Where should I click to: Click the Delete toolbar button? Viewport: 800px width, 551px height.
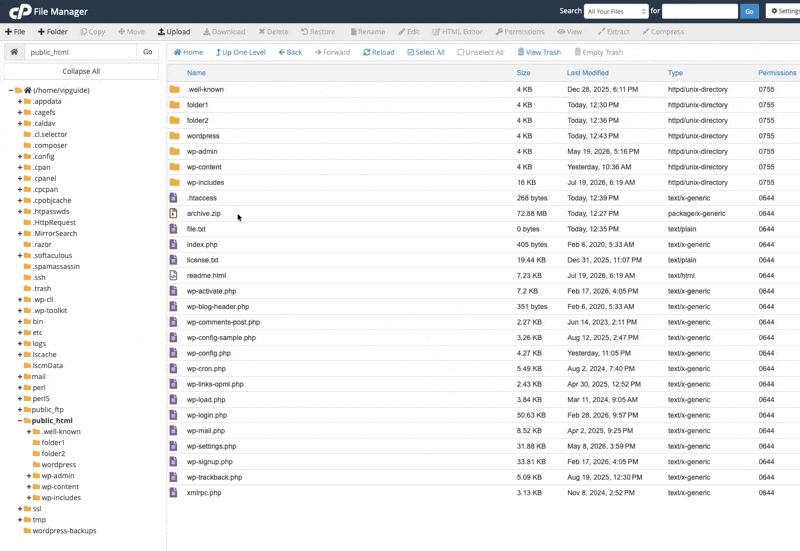point(273,32)
